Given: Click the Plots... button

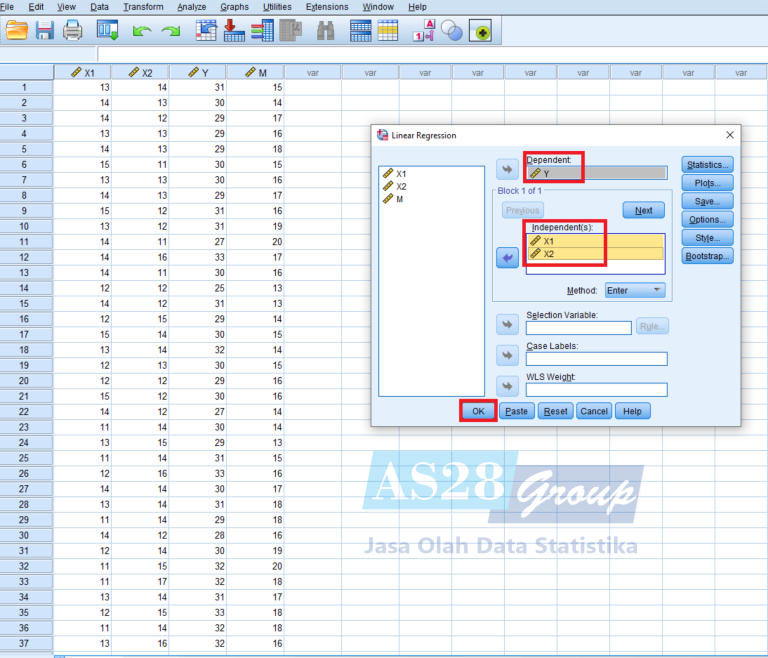Looking at the screenshot, I should click(x=707, y=183).
